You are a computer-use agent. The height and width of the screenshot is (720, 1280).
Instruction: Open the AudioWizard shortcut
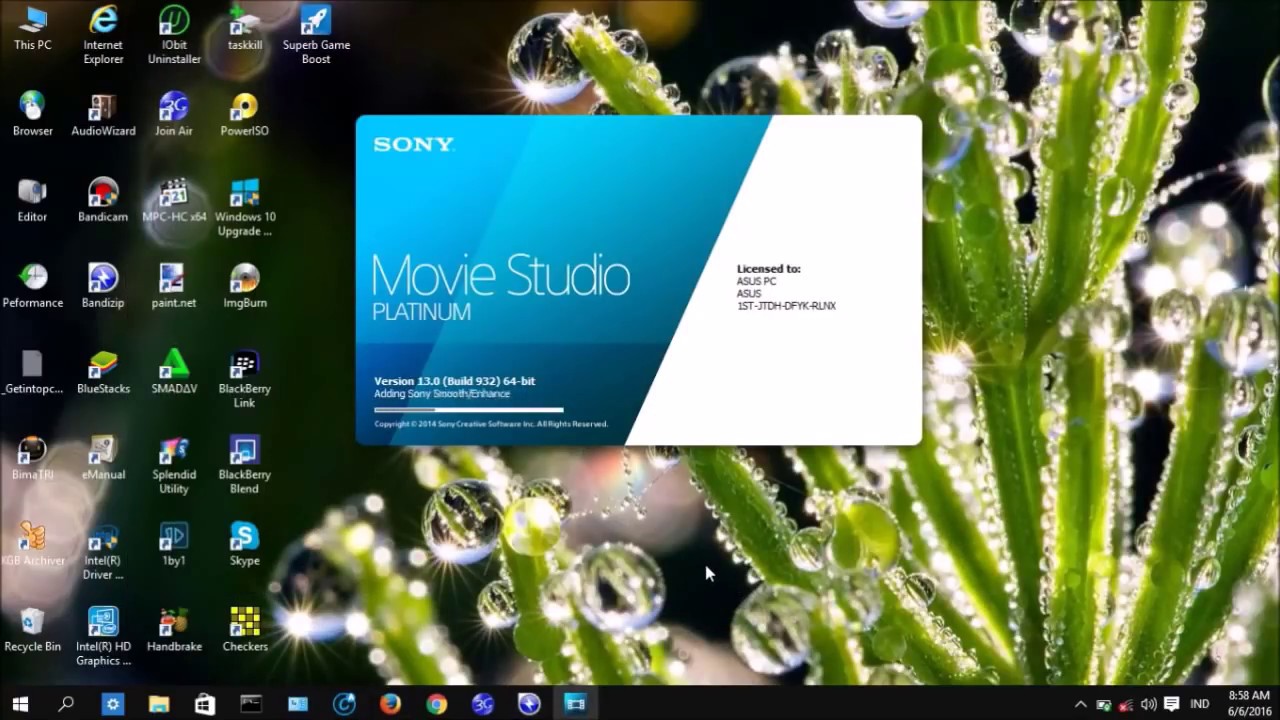(x=103, y=115)
